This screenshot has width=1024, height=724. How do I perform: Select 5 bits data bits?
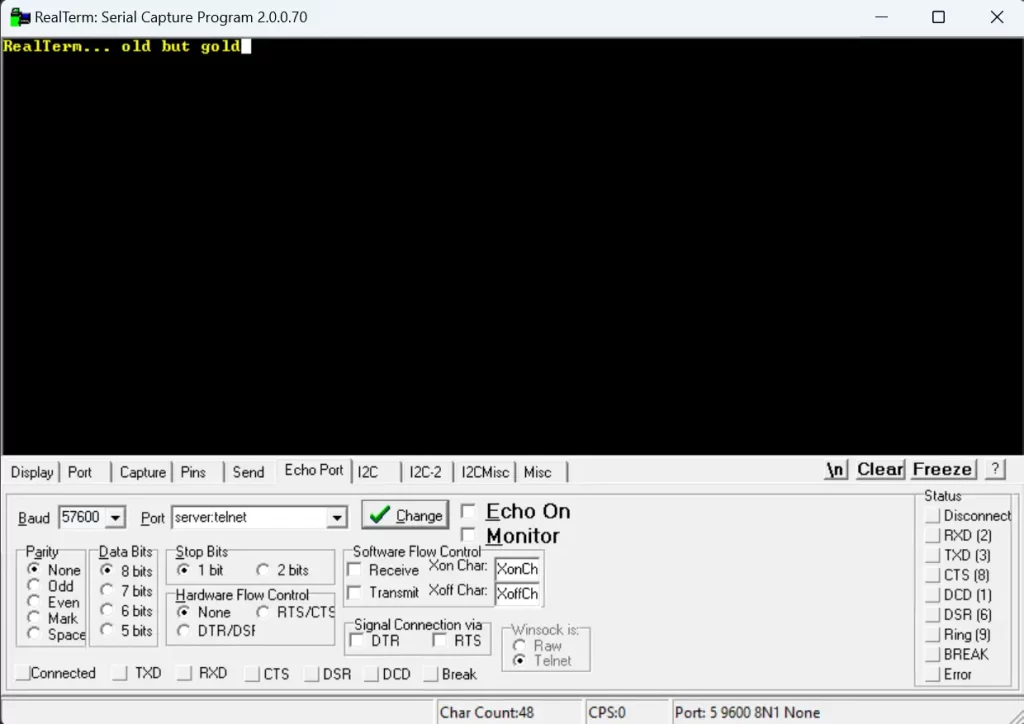pyautogui.click(x=107, y=630)
